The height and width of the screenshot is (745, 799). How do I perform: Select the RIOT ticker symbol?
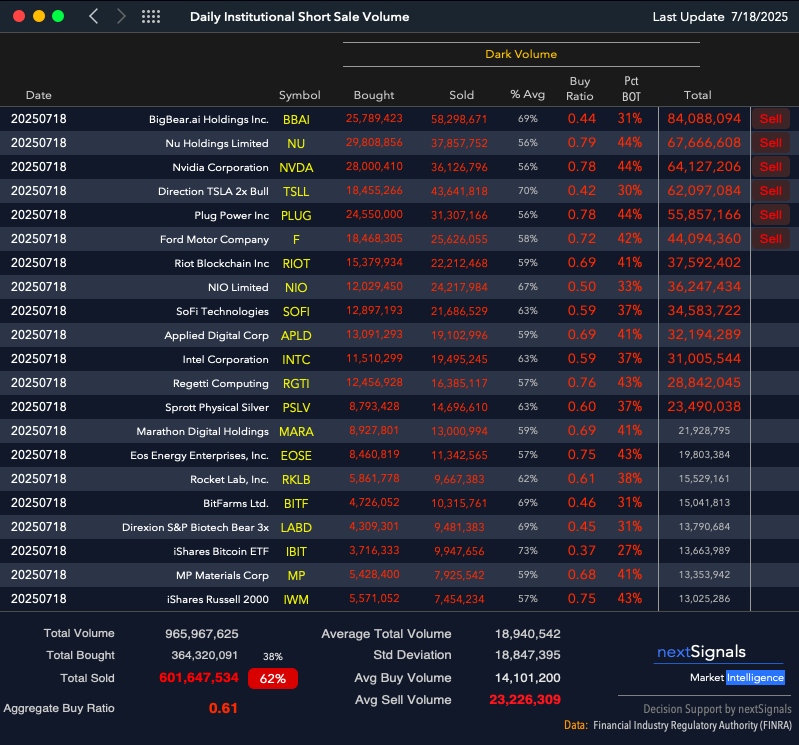click(296, 263)
